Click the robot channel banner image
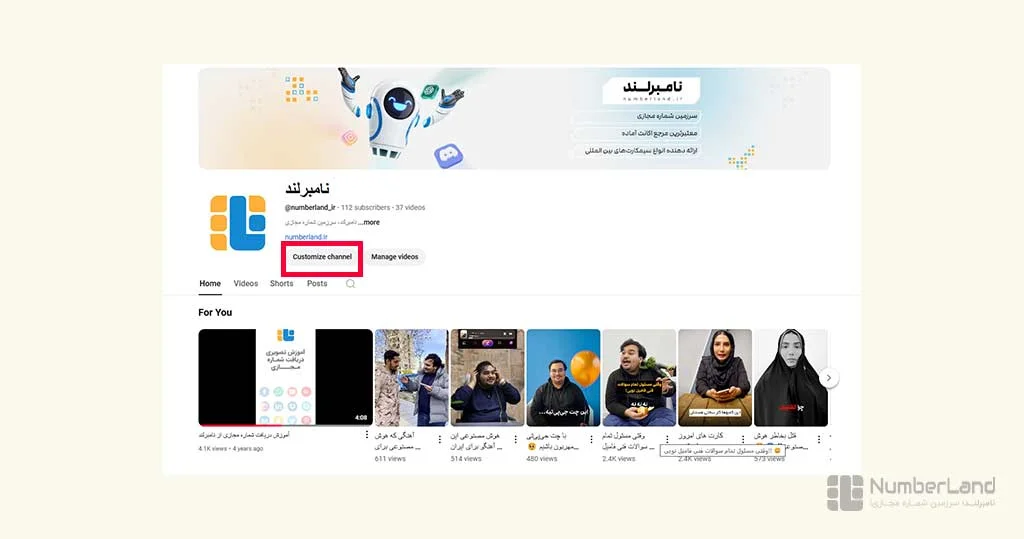This screenshot has width=1024, height=539. tap(514, 118)
